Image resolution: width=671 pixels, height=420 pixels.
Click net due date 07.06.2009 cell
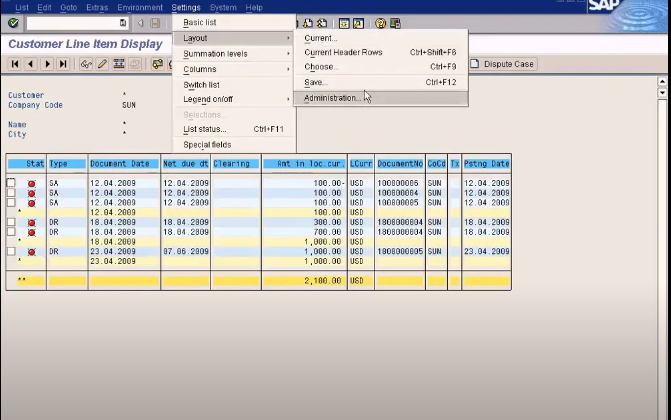tap(186, 251)
